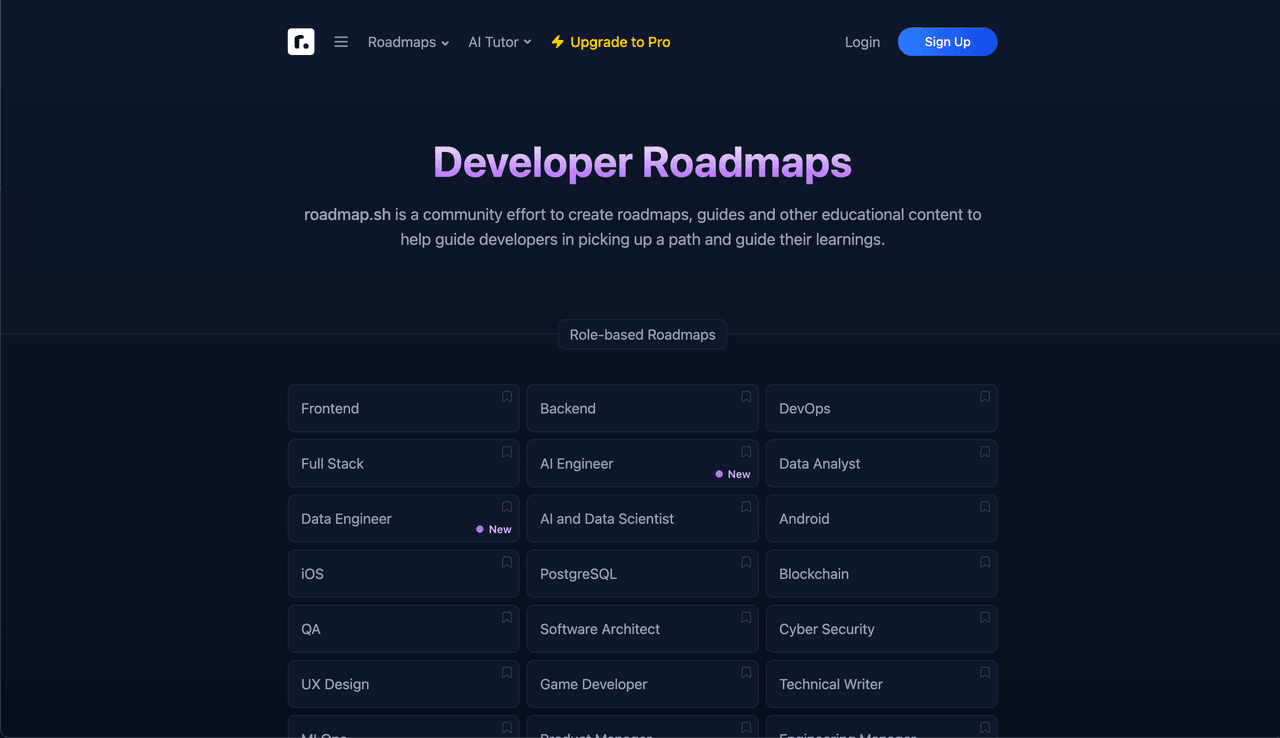Bookmark the DevOps roadmap

[985, 397]
